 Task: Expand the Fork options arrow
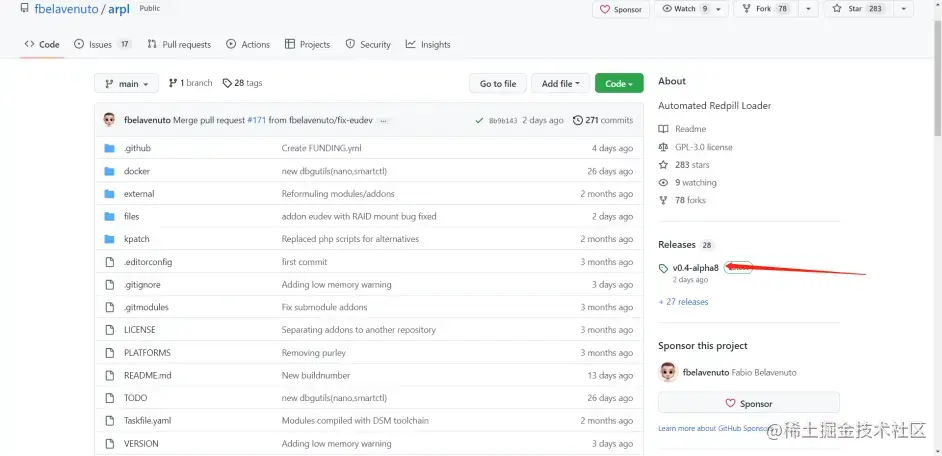[x=808, y=9]
